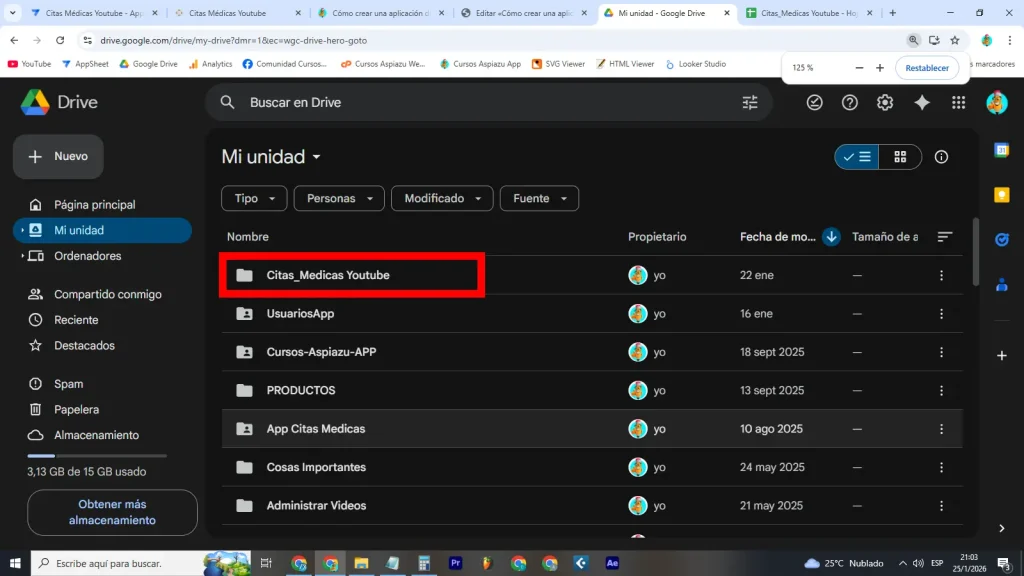Open Help question mark icon
Screen dimensions: 1024x576
point(849,102)
